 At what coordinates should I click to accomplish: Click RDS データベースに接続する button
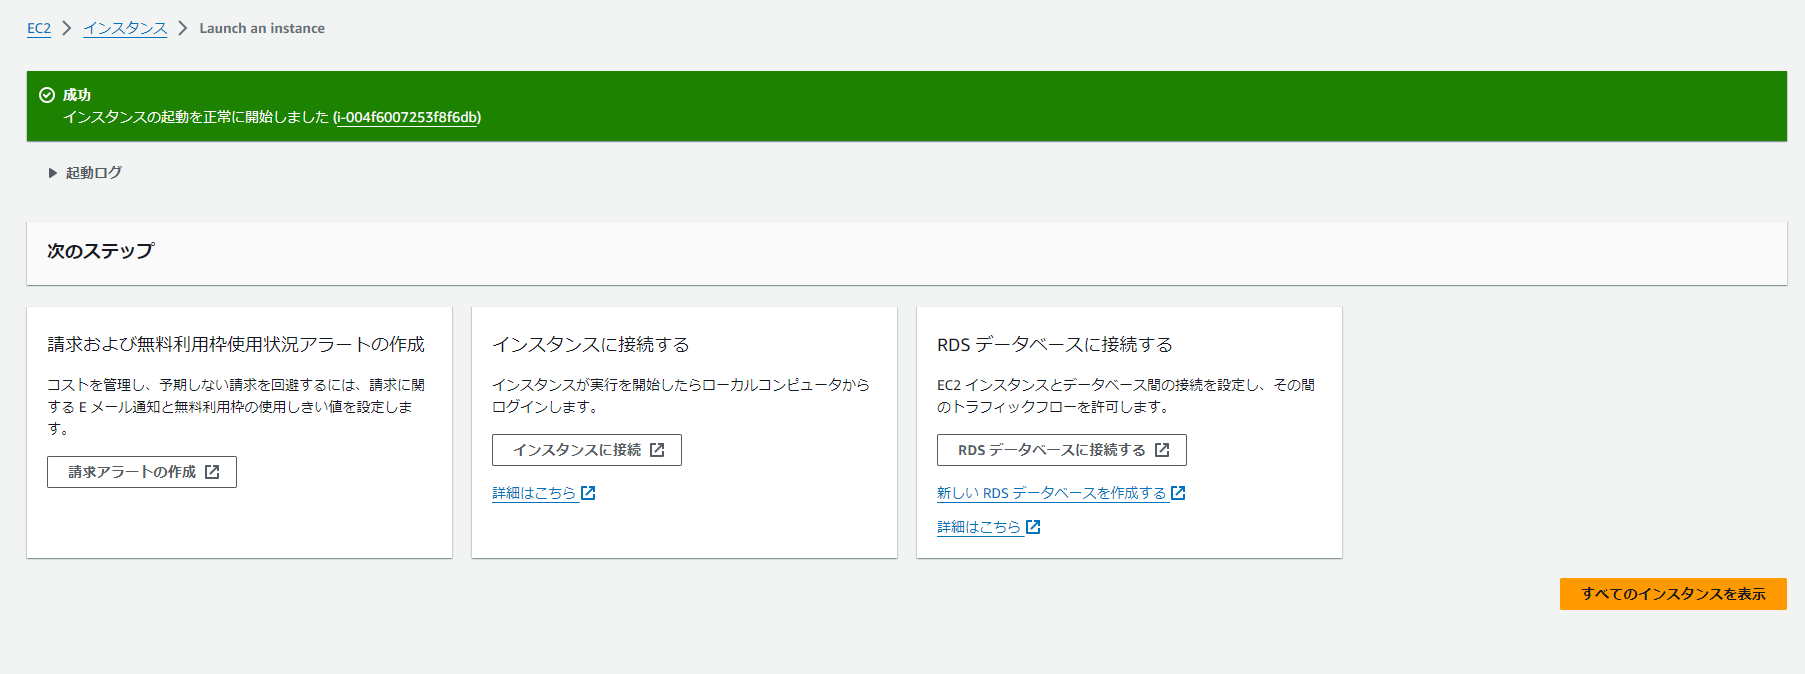(x=1062, y=450)
